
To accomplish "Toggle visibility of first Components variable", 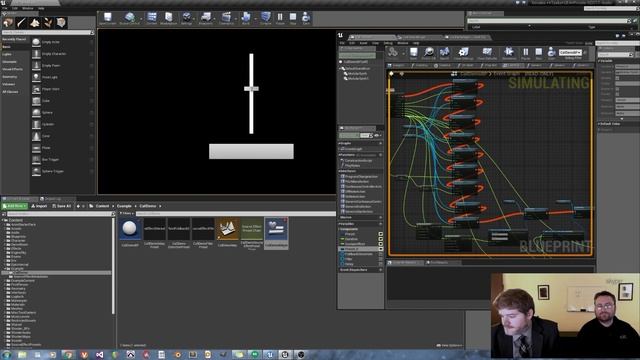I will click(380, 234).
